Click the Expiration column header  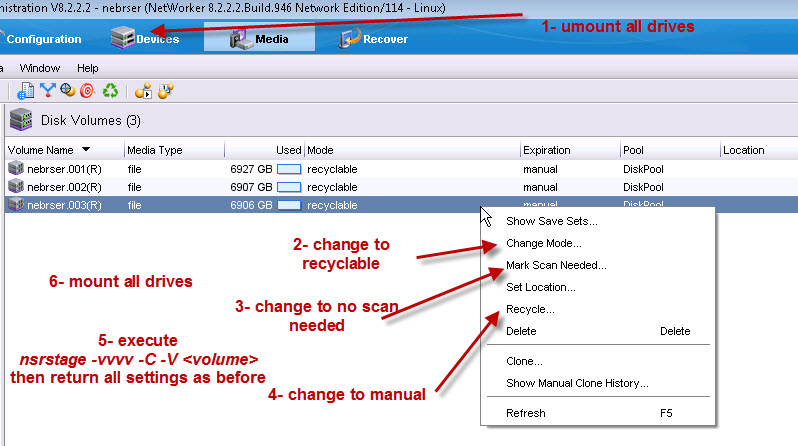547,150
